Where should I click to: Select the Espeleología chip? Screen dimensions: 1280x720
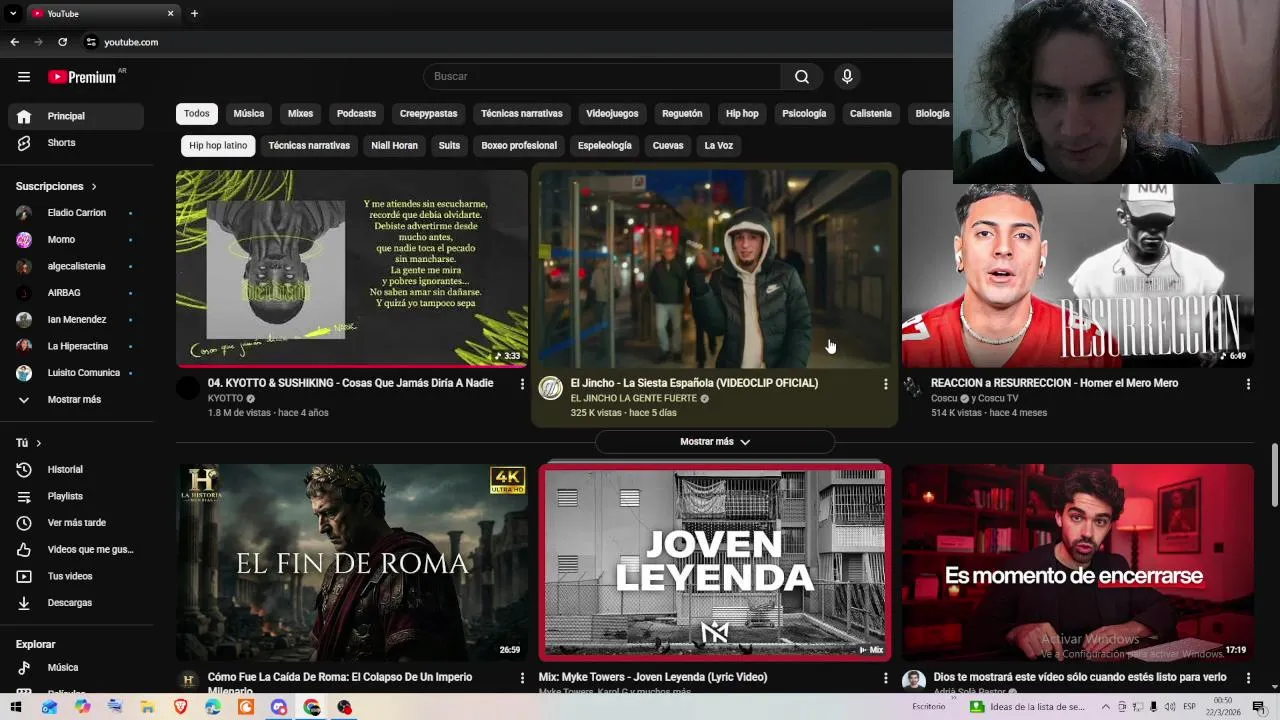605,146
